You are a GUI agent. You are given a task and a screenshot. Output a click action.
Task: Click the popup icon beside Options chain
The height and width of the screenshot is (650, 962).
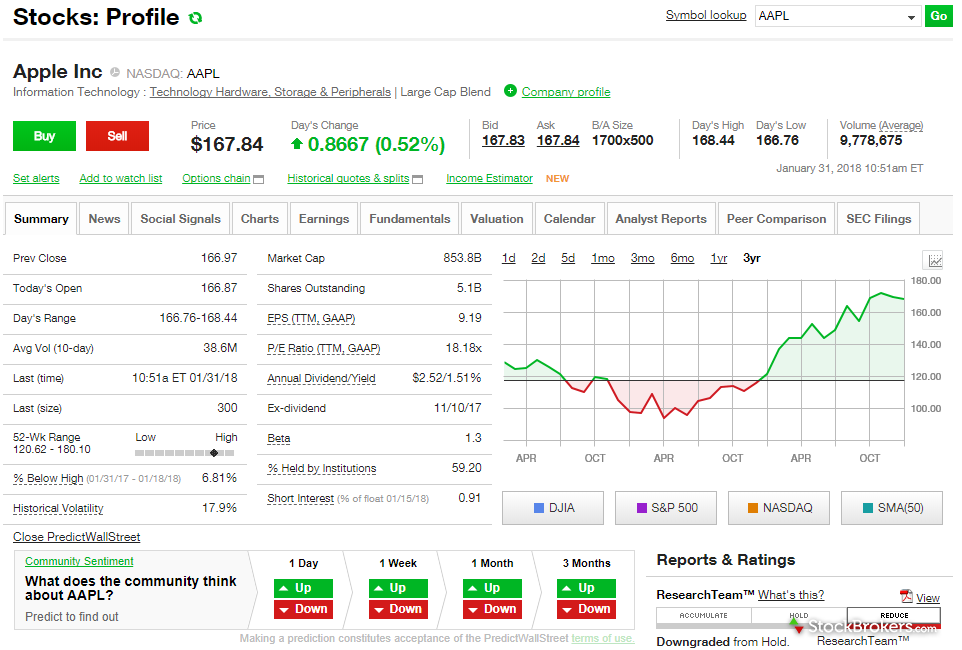tap(259, 179)
